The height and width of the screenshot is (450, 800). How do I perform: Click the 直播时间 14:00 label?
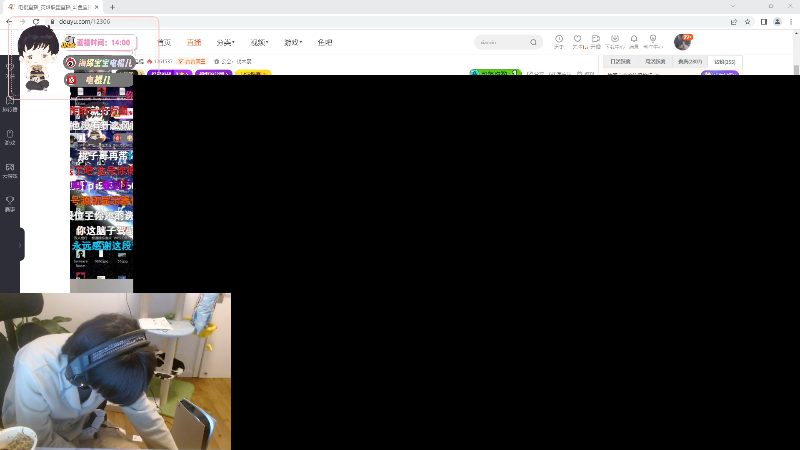pos(104,42)
